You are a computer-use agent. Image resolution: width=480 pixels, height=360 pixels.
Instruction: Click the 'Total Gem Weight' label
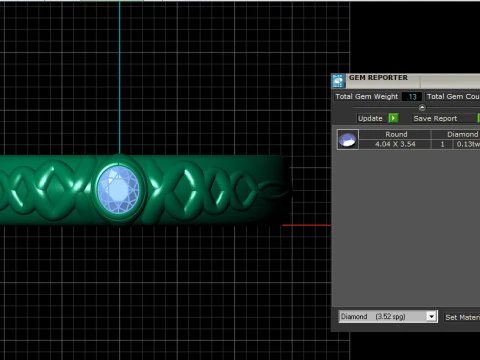click(367, 97)
